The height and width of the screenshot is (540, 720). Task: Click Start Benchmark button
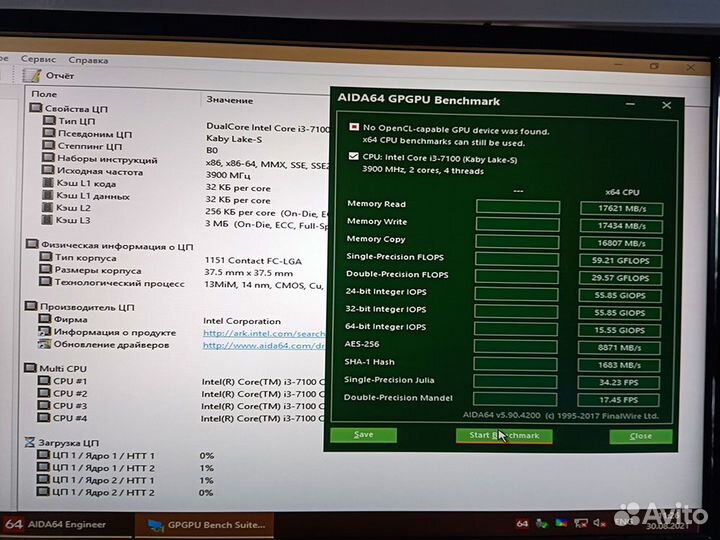coord(504,435)
